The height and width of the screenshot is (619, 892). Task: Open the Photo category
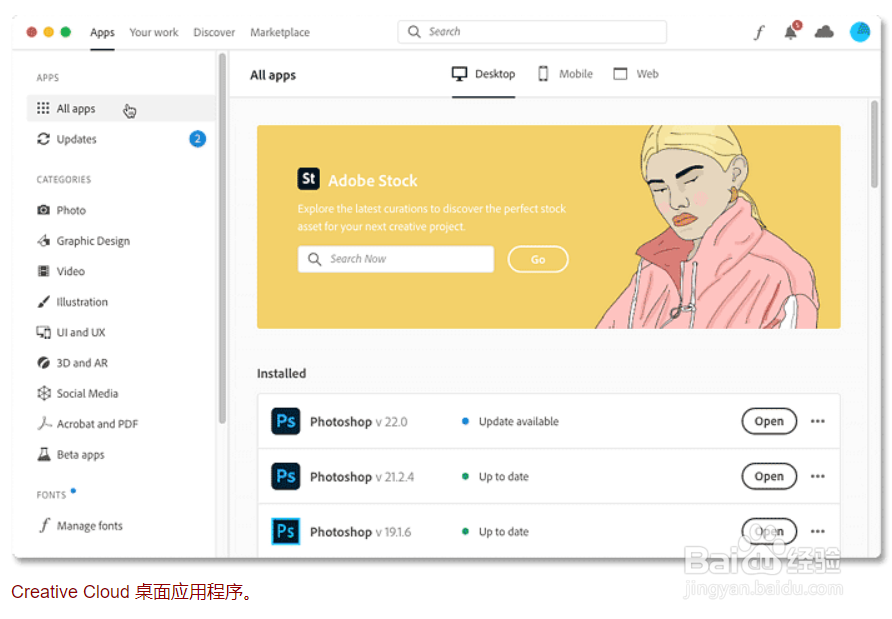(x=121, y=210)
